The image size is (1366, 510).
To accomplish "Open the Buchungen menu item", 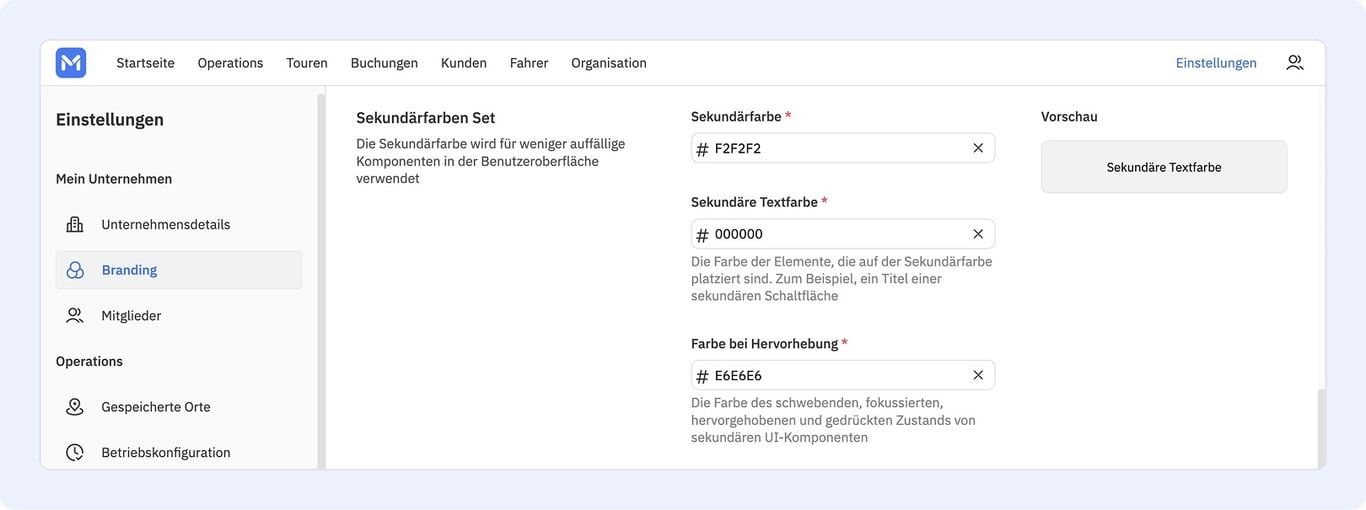I will pos(384,63).
